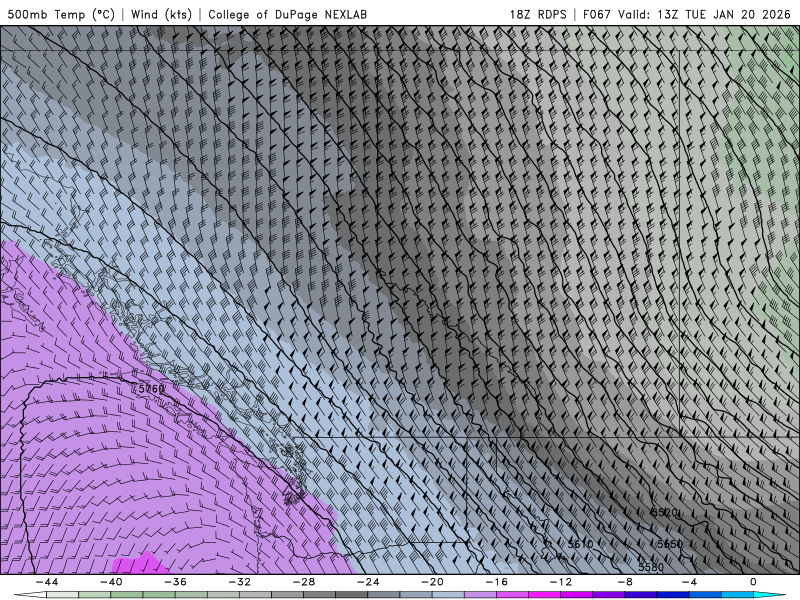Viewport: 800px width, 600px height.
Task: Click the -16 color scale label
Action: coord(496,582)
